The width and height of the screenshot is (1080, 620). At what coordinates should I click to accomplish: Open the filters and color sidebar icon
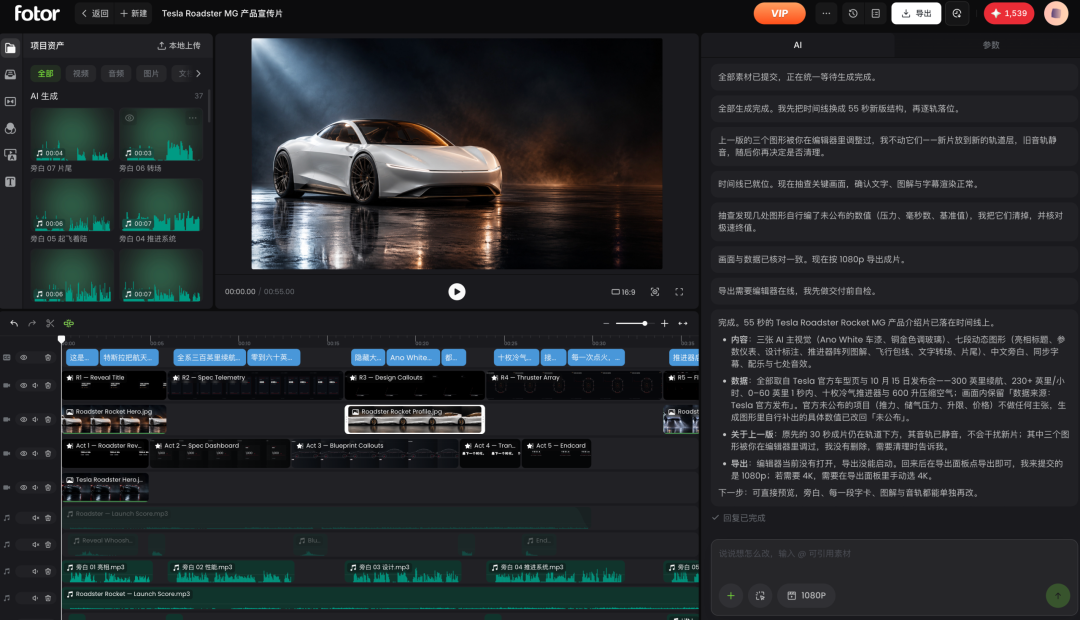[10, 128]
